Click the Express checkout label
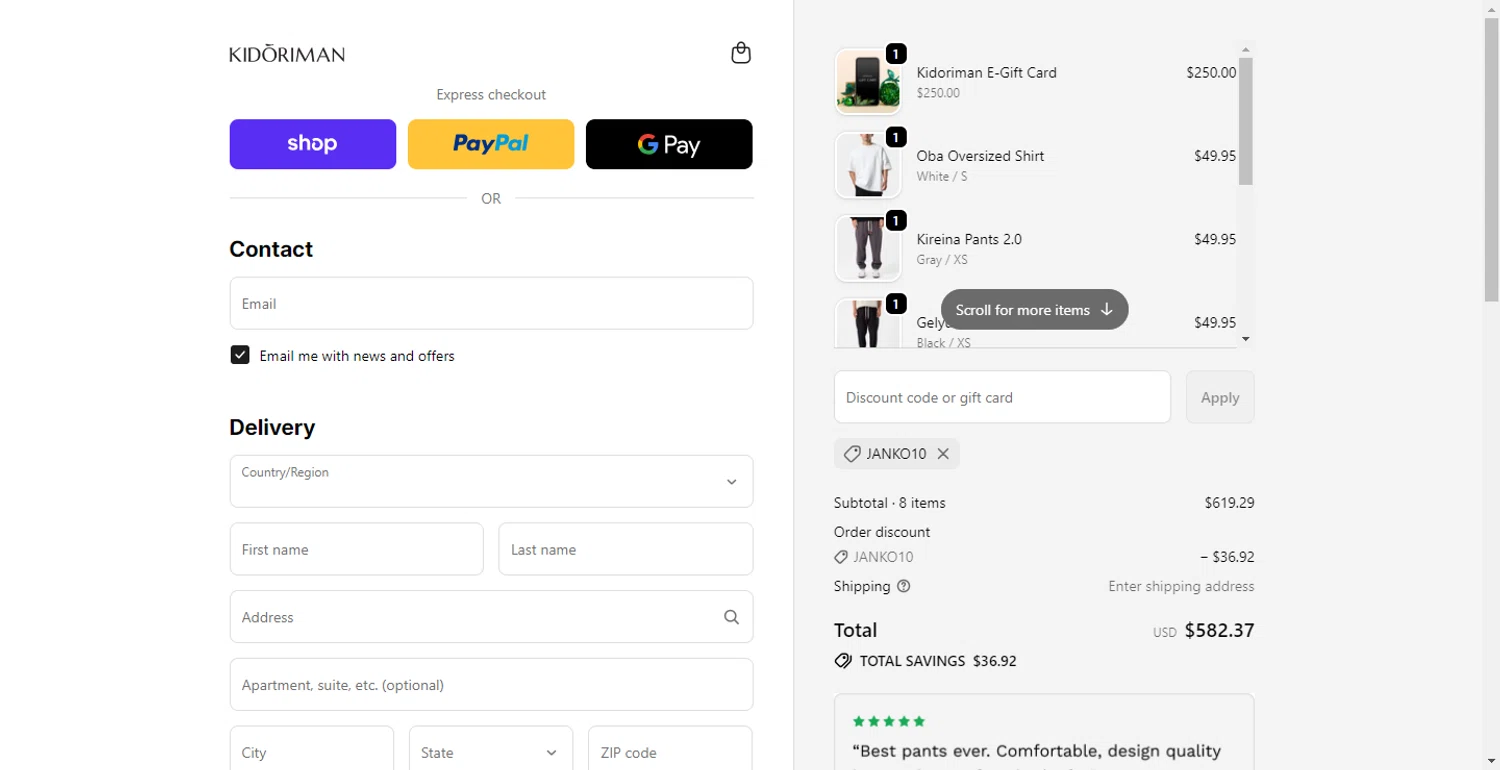 point(491,95)
